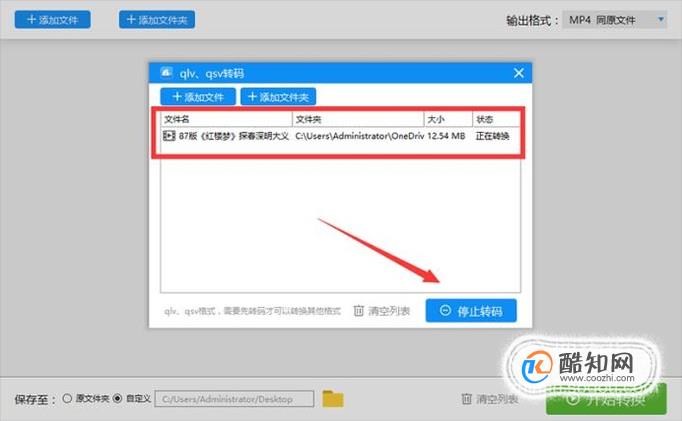This screenshot has width=682, height=421.
Task: Click 添加文件夹 button in main window toolbar
Action: click(157, 20)
